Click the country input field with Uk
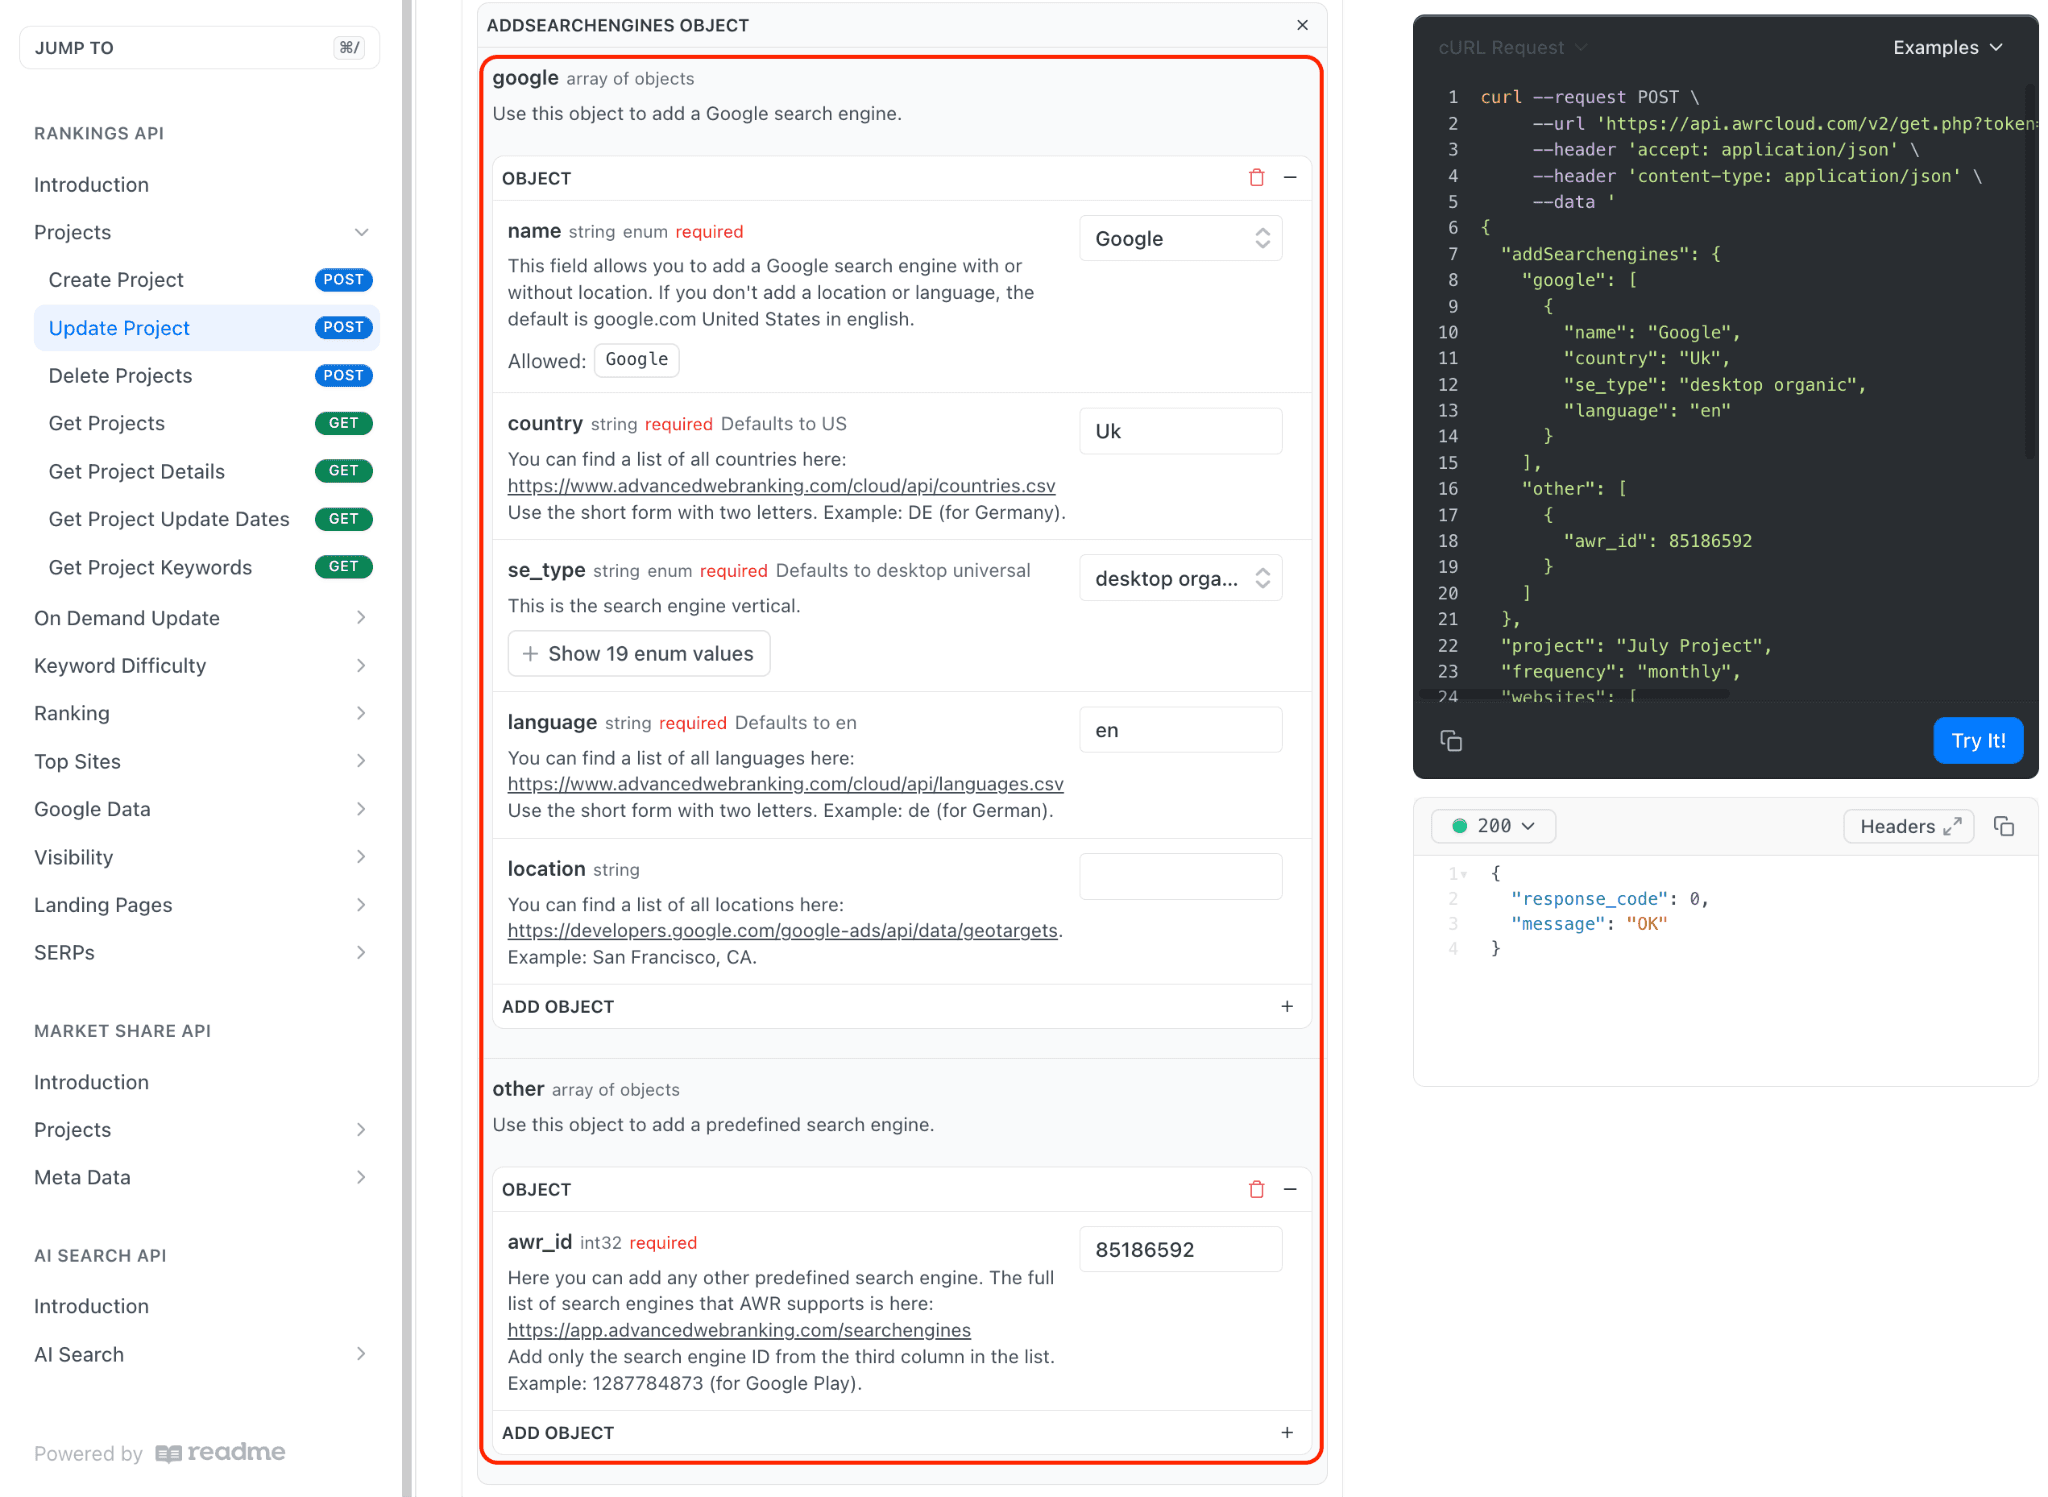This screenshot has width=2048, height=1497. click(1181, 431)
